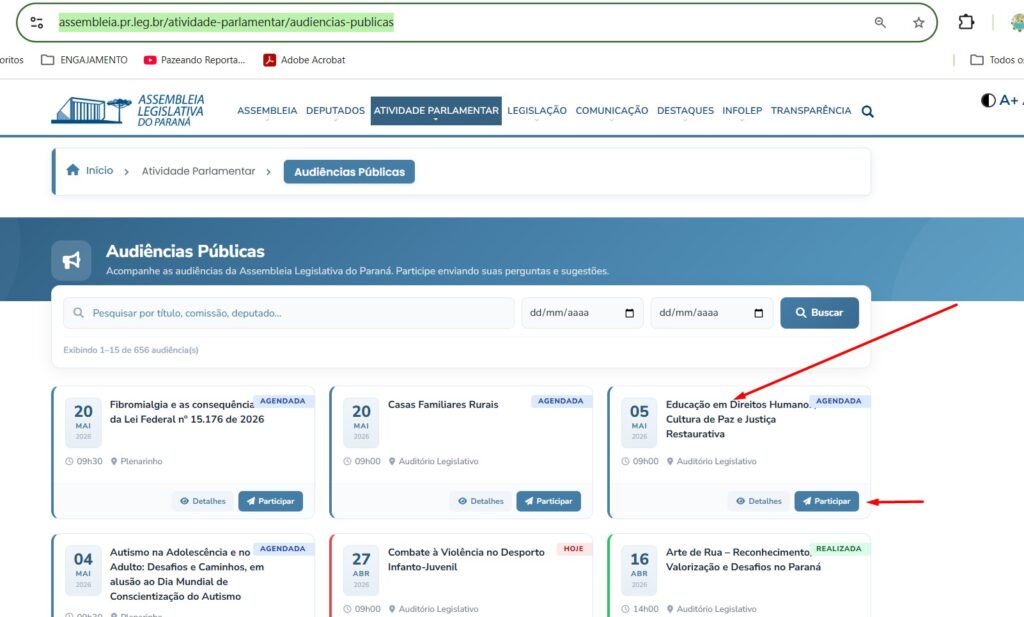Image resolution: width=1024 pixels, height=617 pixels.
Task: Toggle the high contrast icon
Action: click(x=988, y=100)
